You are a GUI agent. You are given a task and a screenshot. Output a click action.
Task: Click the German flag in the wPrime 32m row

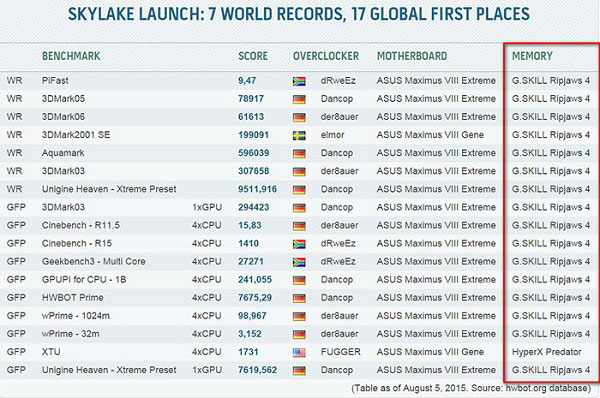coord(299,334)
